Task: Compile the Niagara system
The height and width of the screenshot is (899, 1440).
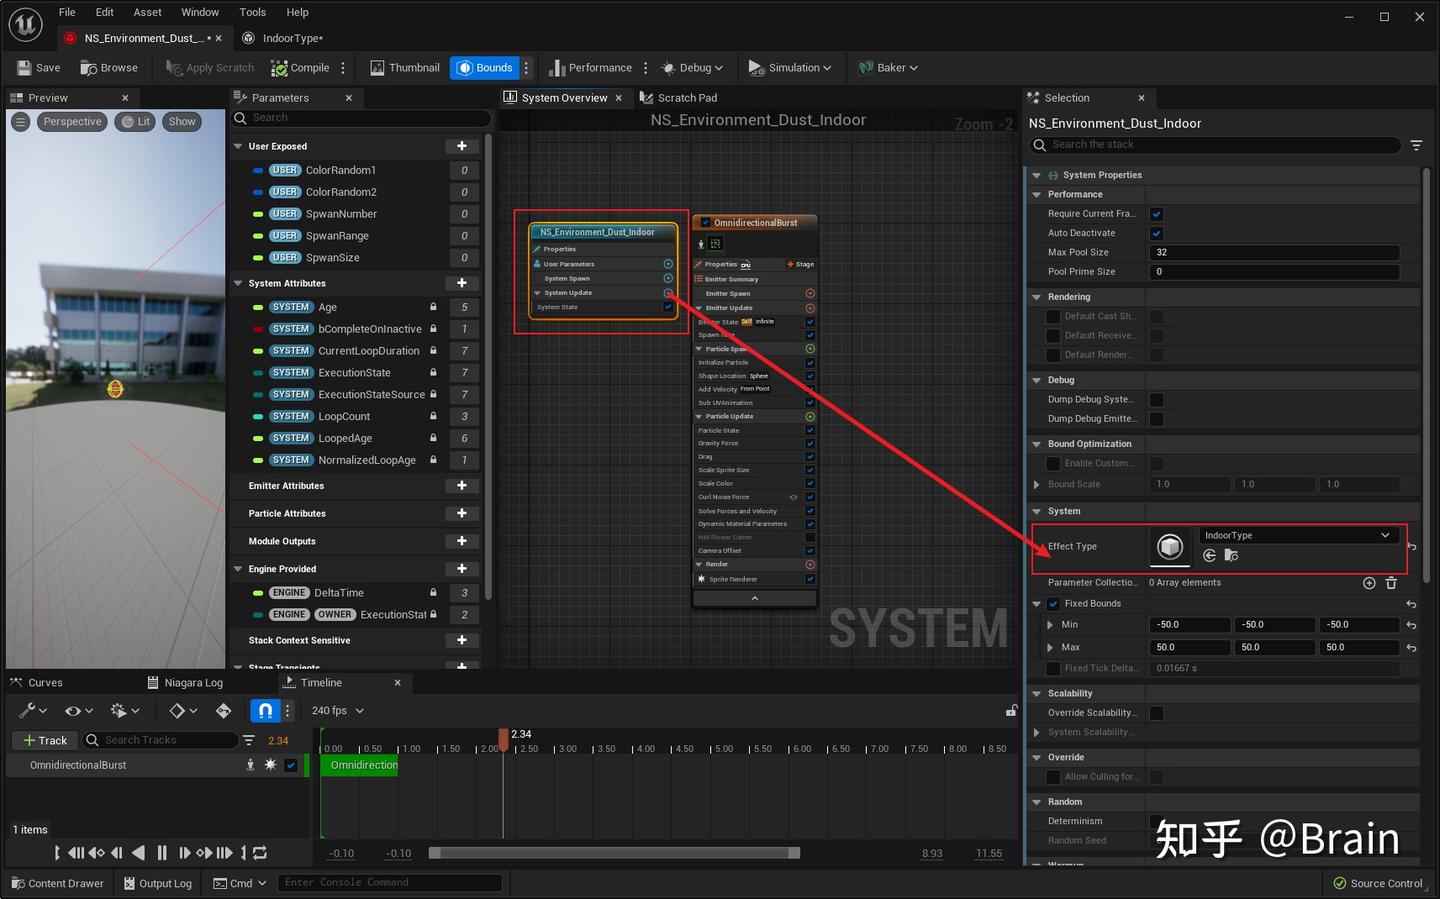Action: [300, 68]
